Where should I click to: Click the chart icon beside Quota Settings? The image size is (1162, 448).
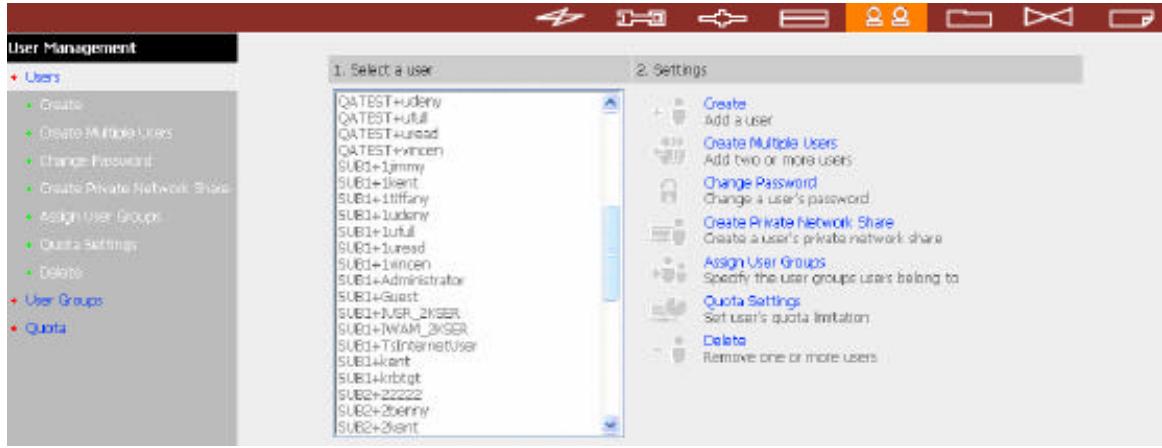[670, 309]
